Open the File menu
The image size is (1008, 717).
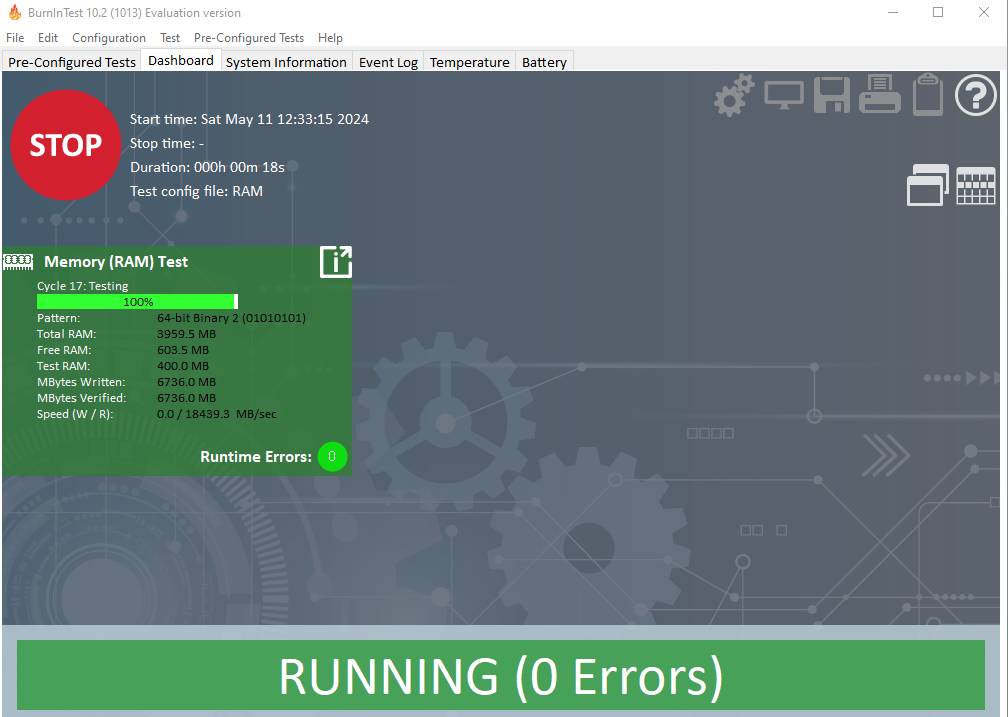point(15,38)
